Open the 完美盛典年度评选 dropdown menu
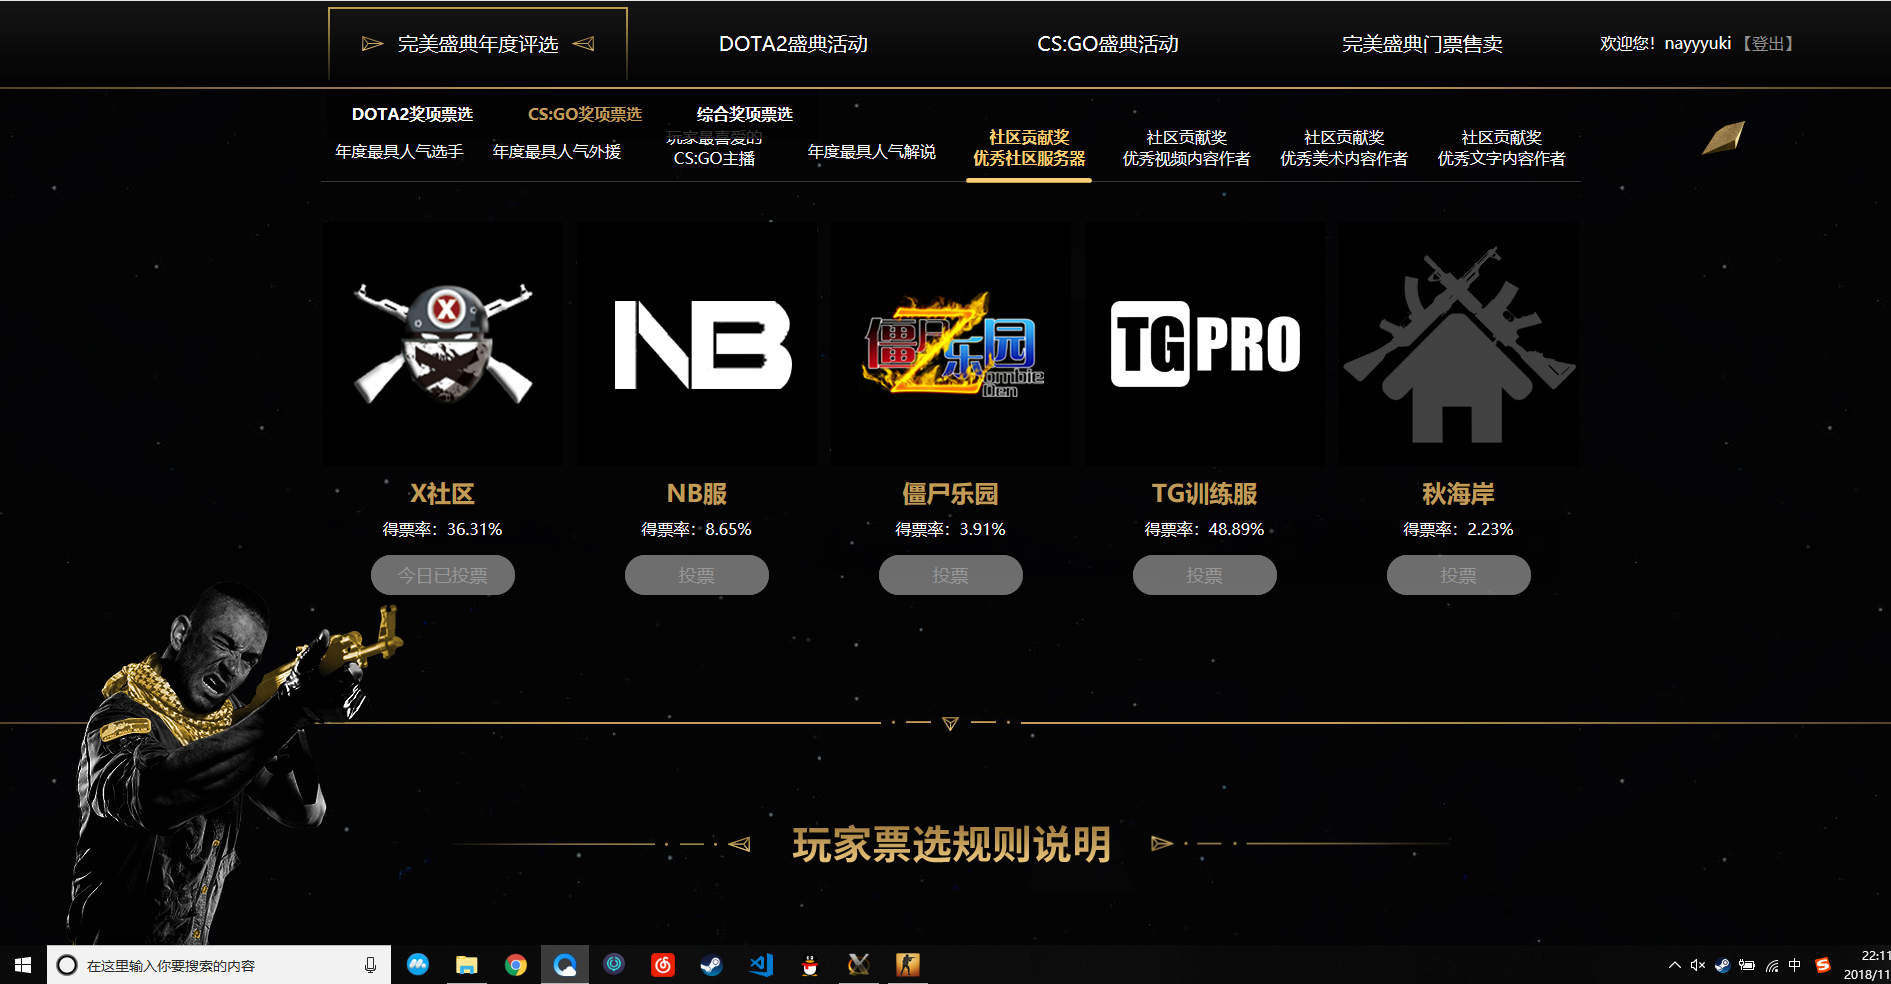This screenshot has width=1891, height=984. [477, 43]
